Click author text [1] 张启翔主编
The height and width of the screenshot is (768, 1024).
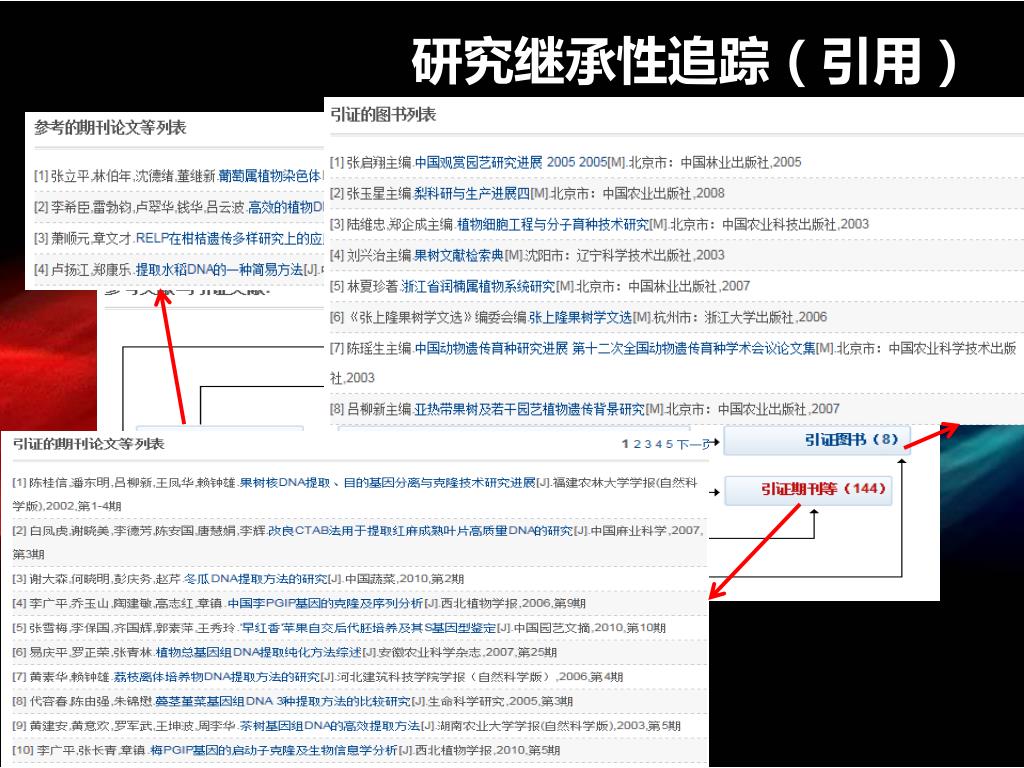[370, 162]
